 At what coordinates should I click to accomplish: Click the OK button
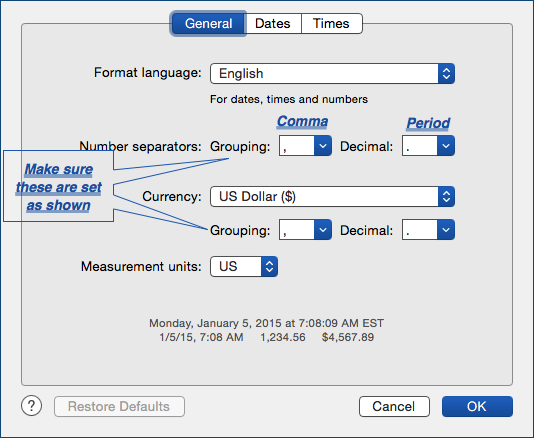477,406
